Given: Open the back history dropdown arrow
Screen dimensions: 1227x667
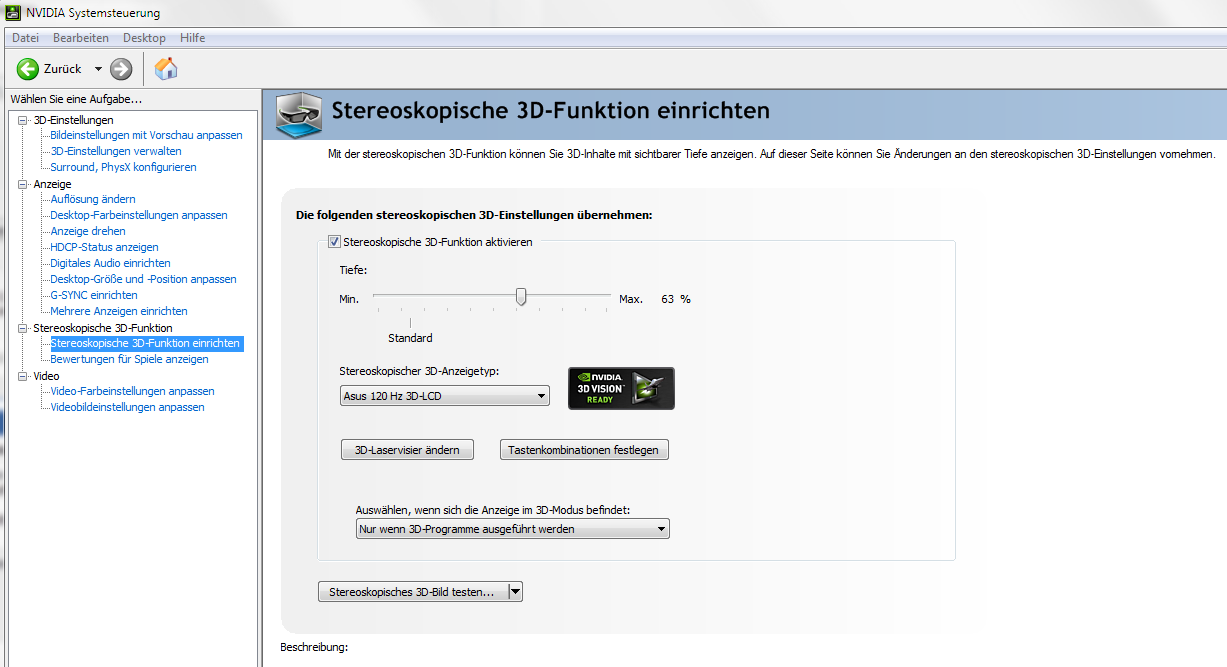Looking at the screenshot, I should [98, 69].
